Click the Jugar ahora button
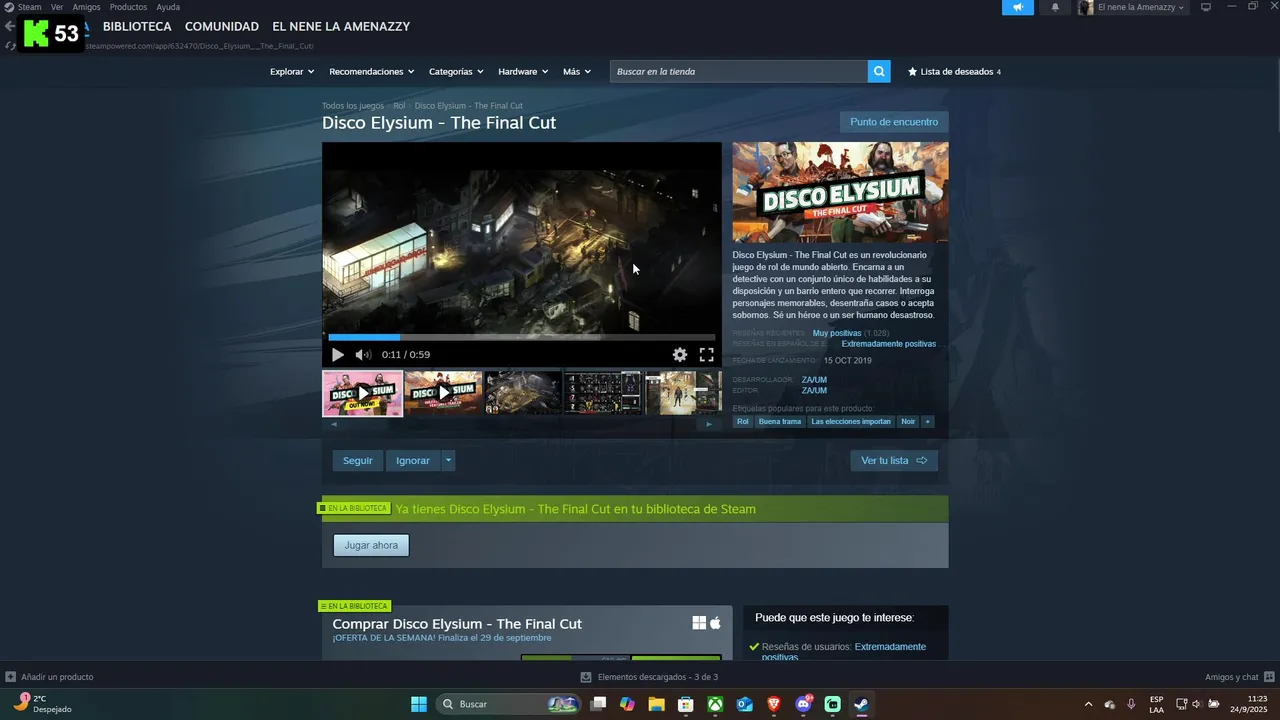The height and width of the screenshot is (720, 1280). pos(371,545)
